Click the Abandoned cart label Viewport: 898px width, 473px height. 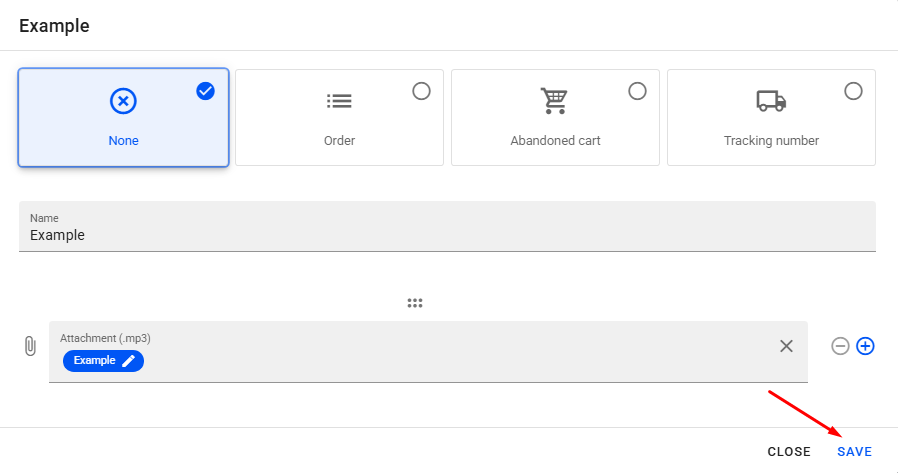click(555, 141)
